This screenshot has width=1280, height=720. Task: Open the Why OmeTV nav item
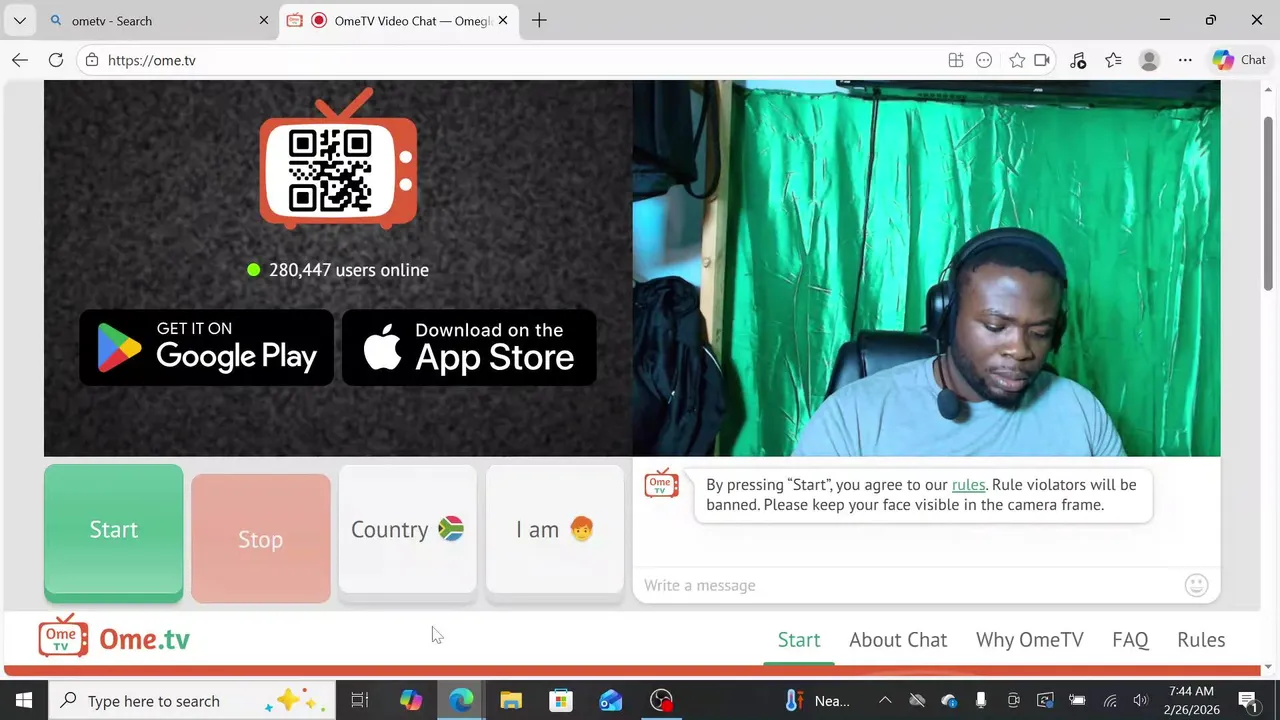pyautogui.click(x=1030, y=640)
